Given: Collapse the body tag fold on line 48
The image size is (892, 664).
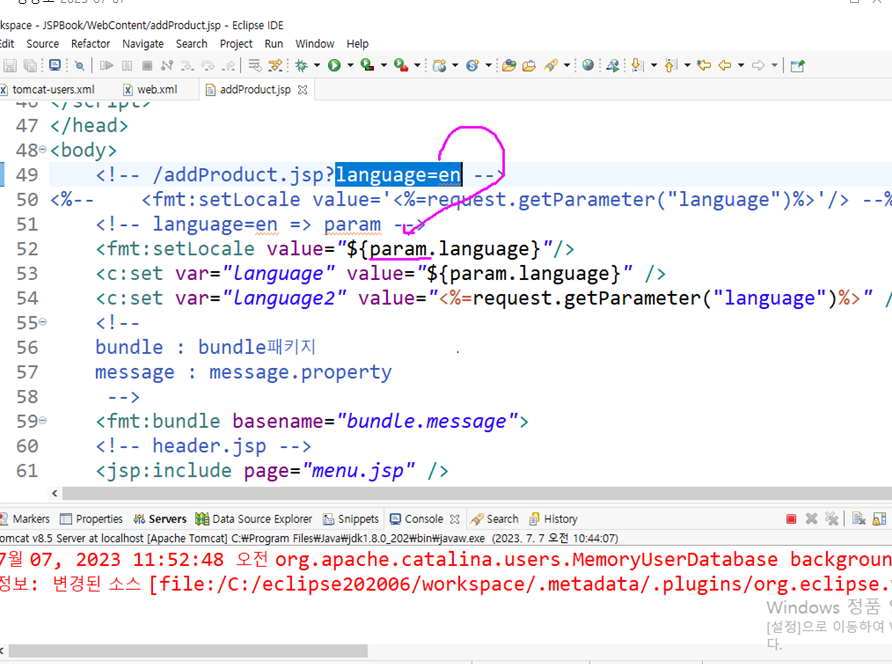Looking at the screenshot, I should pyautogui.click(x=43, y=150).
